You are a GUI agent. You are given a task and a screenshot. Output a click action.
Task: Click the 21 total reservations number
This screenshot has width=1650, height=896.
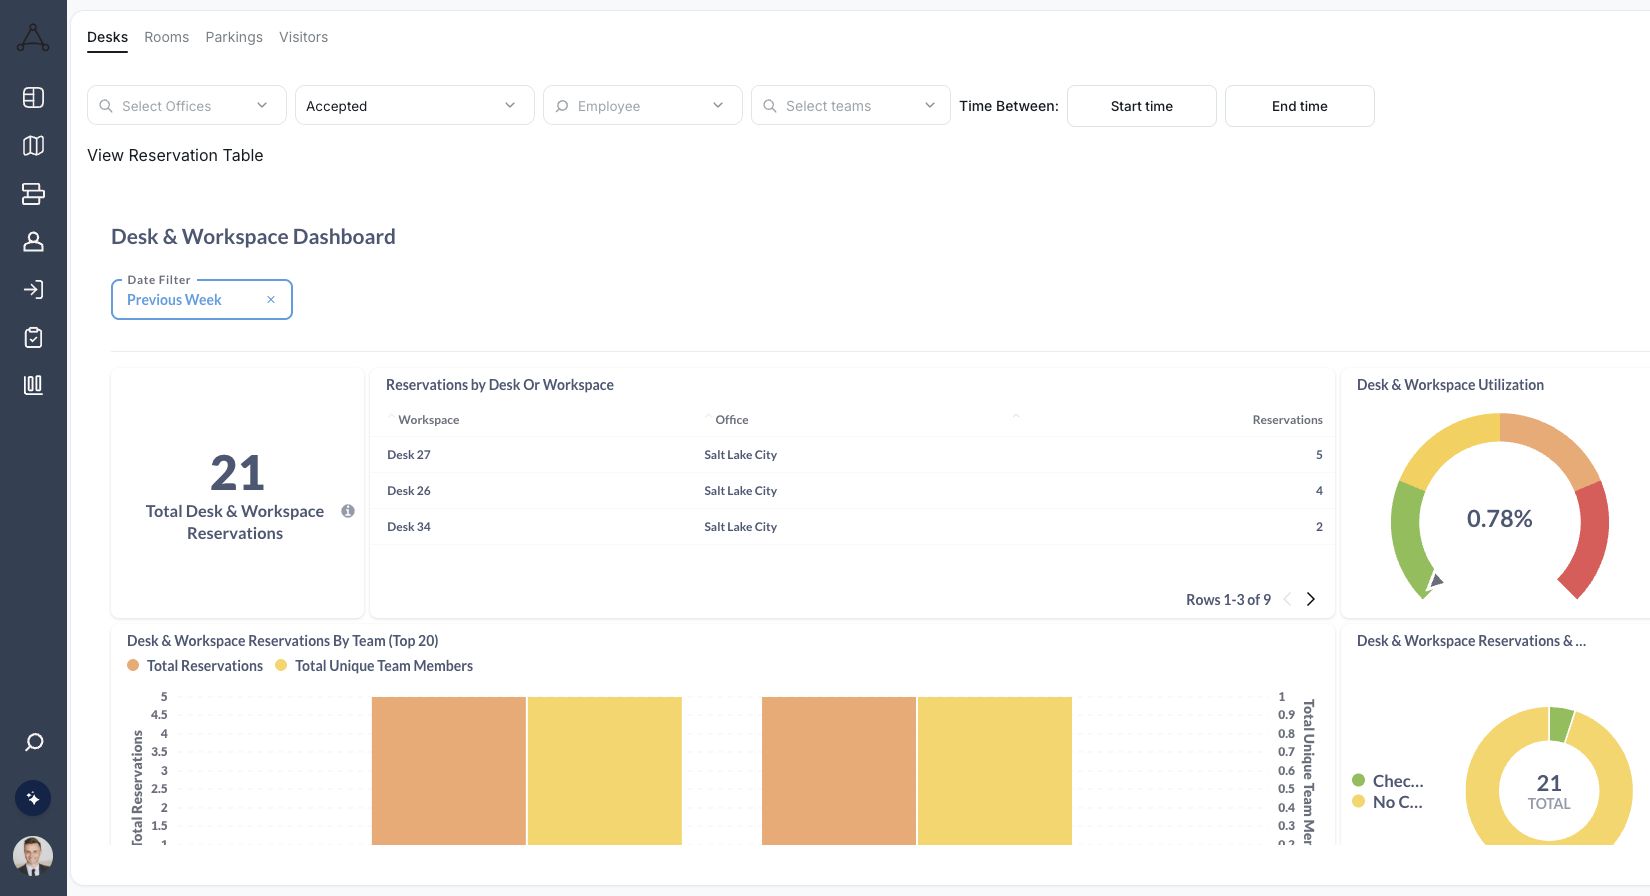click(237, 473)
